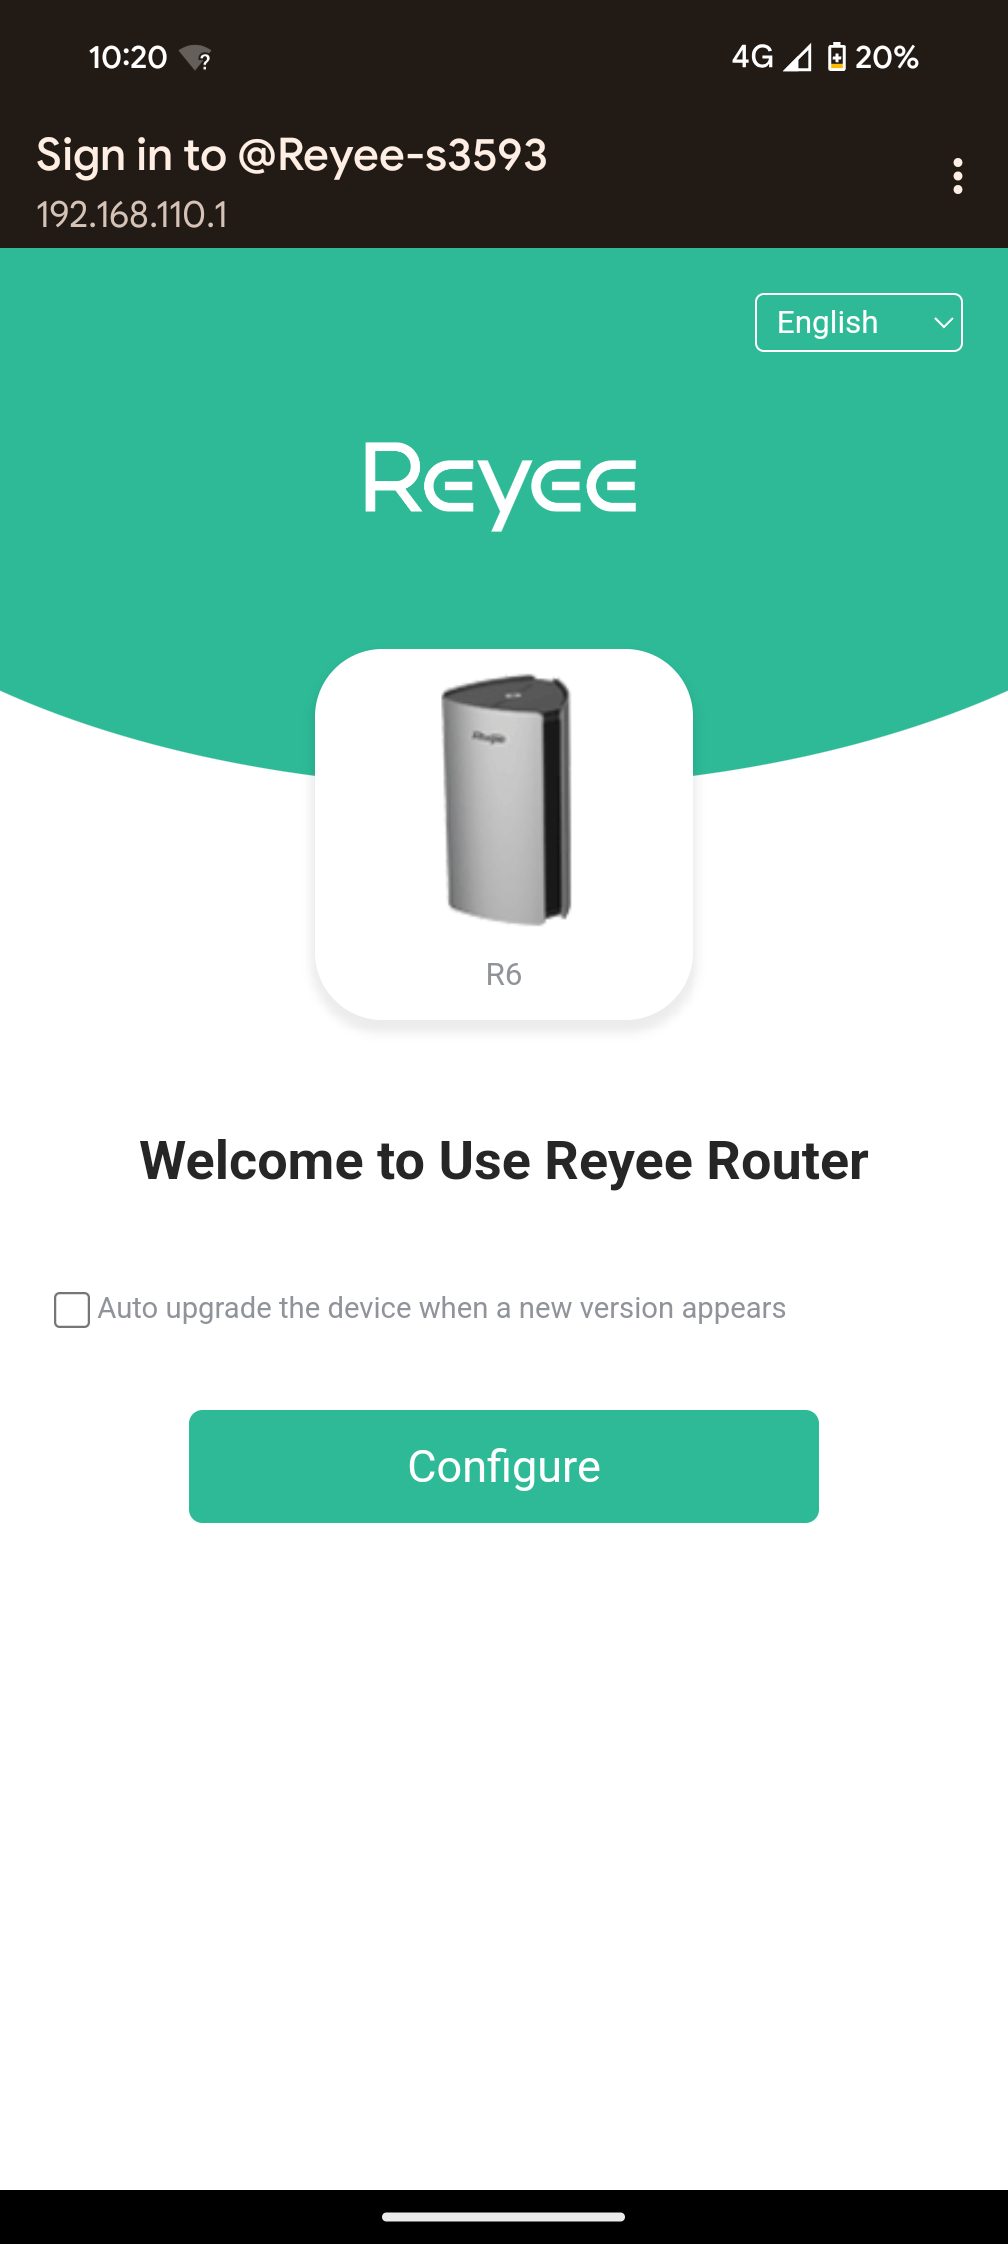Open the three-dot overflow menu

tap(958, 176)
